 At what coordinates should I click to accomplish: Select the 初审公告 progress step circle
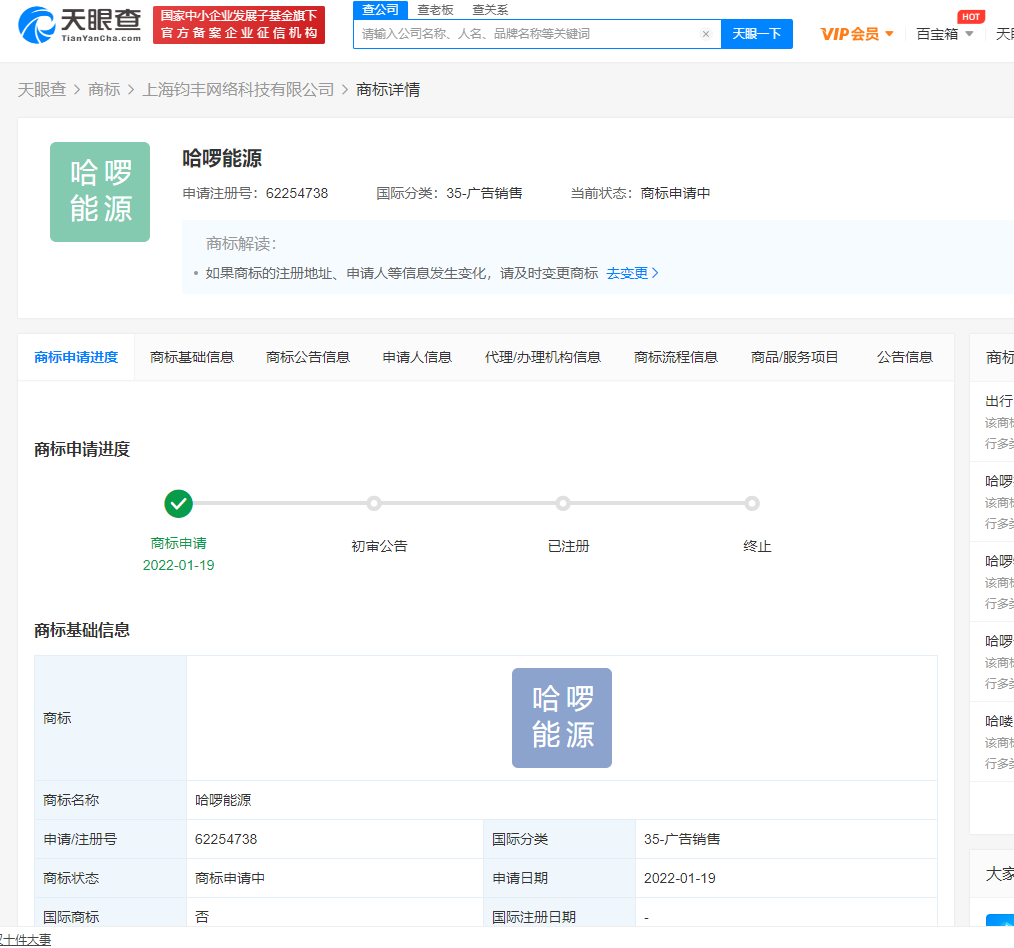tap(374, 504)
